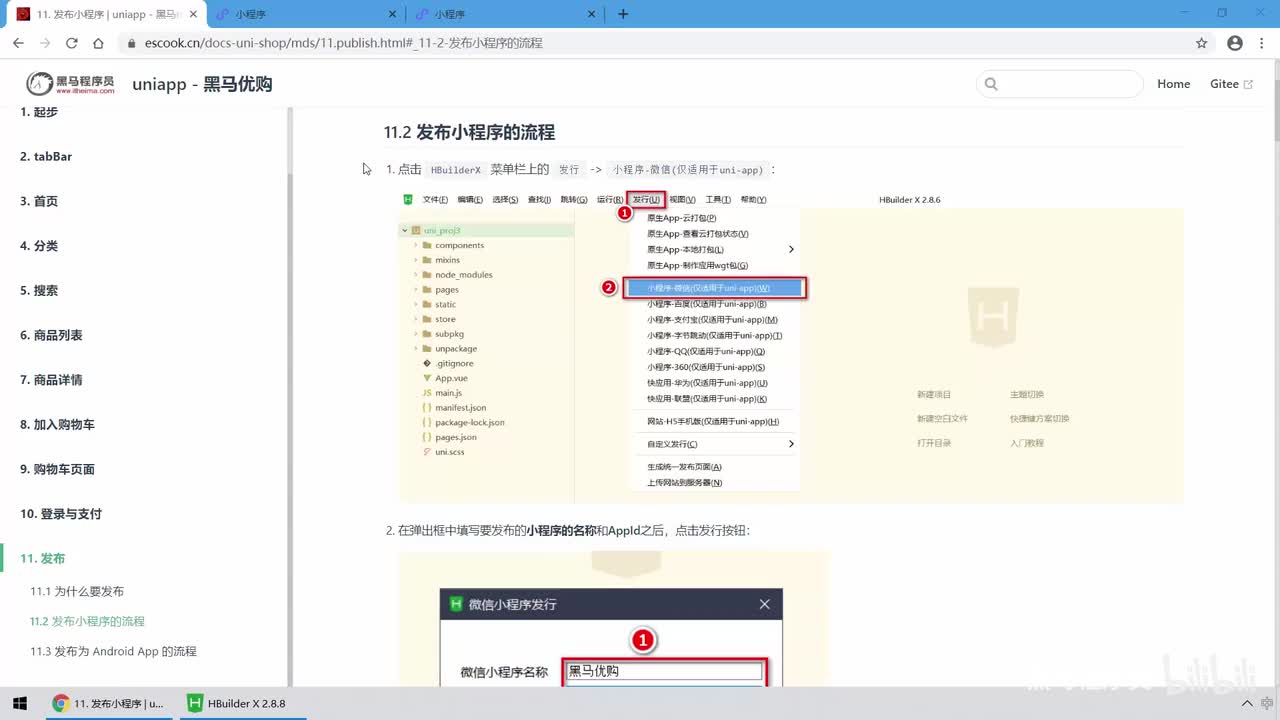Open subsection 11.1 为什么要发布
Image resolution: width=1280 pixels, height=720 pixels.
(77, 591)
